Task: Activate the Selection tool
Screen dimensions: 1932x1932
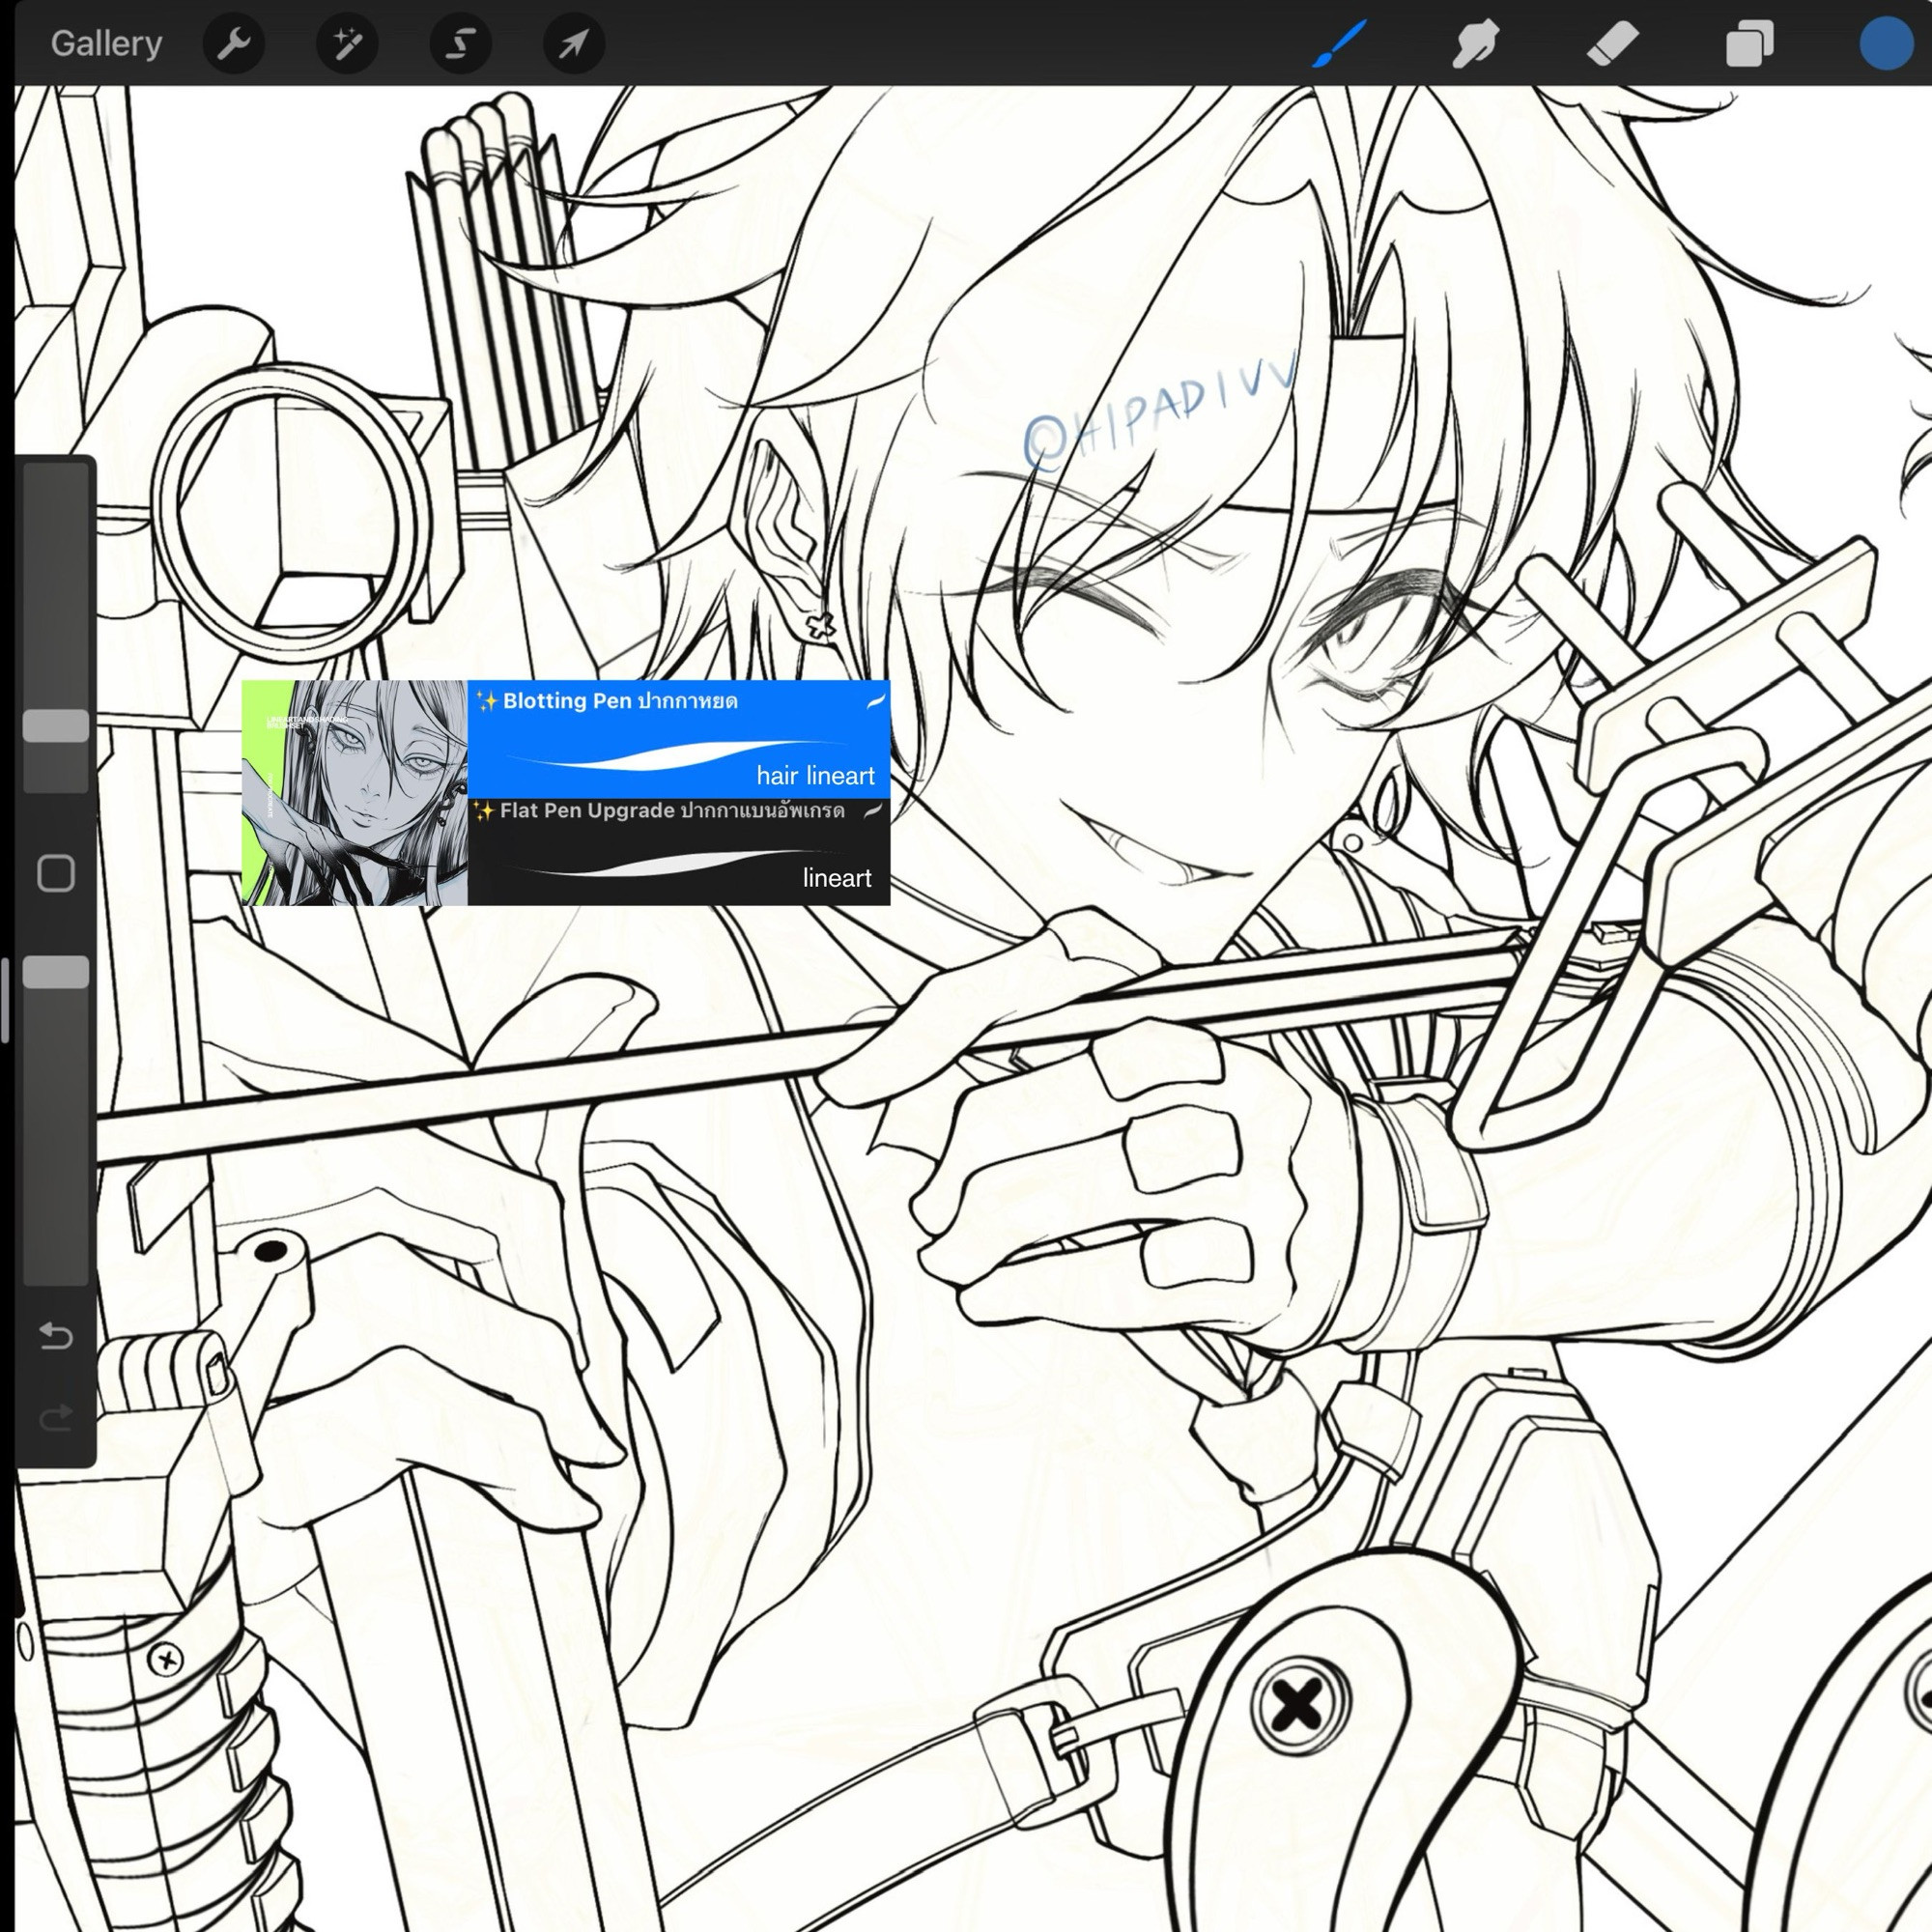Action: tap(461, 44)
